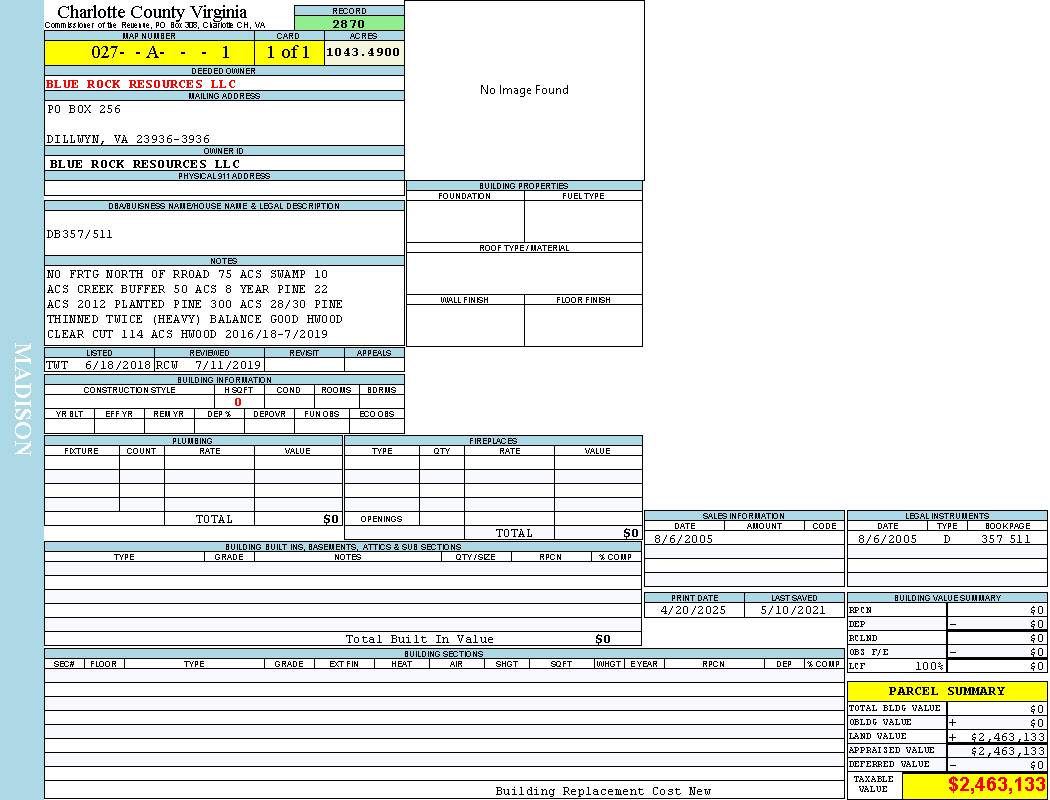Select the DB357/511 legal description
The height and width of the screenshot is (800, 1050).
pos(80,234)
